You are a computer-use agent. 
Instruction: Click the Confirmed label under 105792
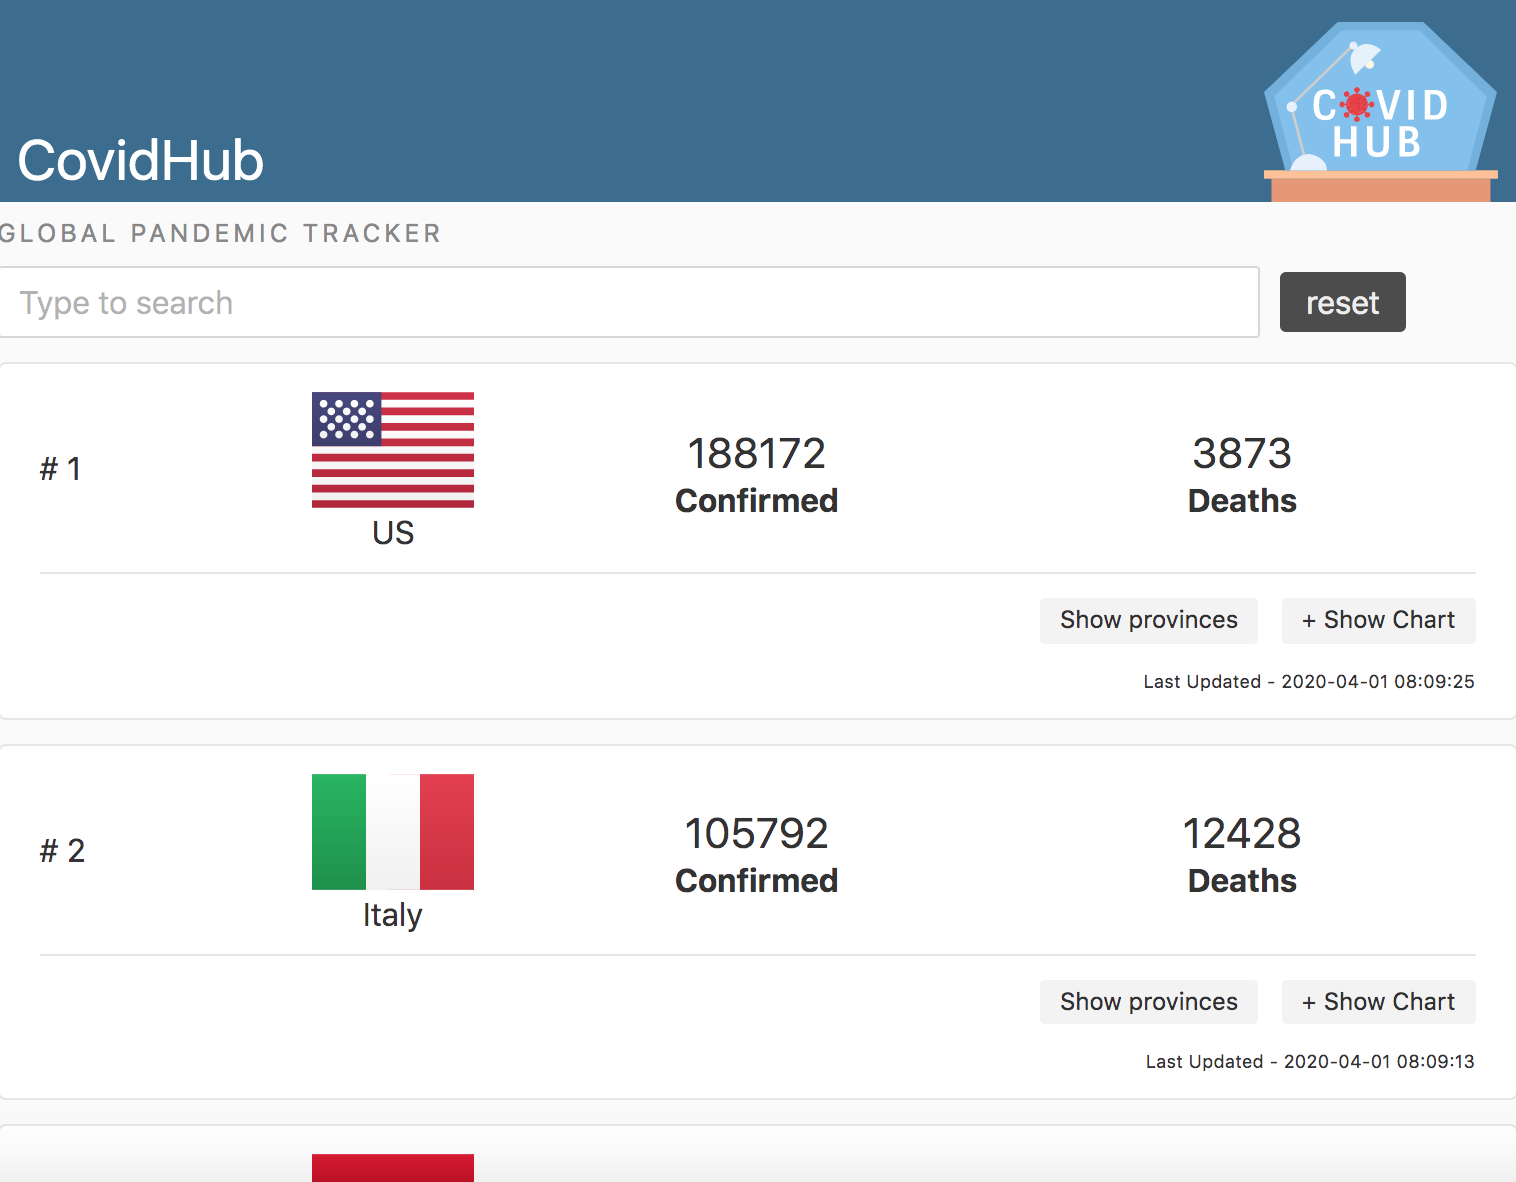pyautogui.click(x=757, y=881)
